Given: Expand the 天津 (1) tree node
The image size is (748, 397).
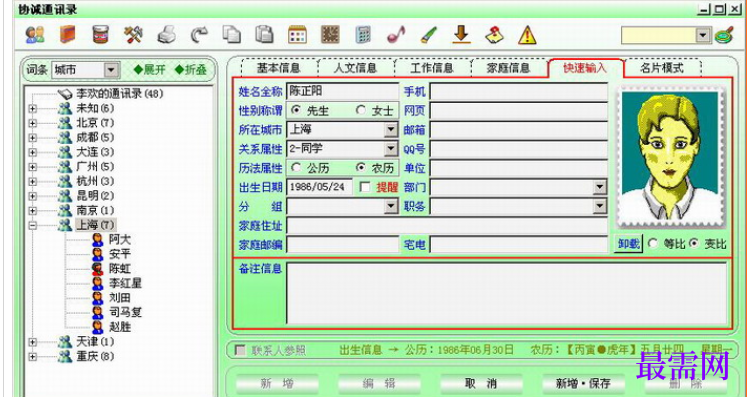Looking at the screenshot, I should tap(32, 342).
